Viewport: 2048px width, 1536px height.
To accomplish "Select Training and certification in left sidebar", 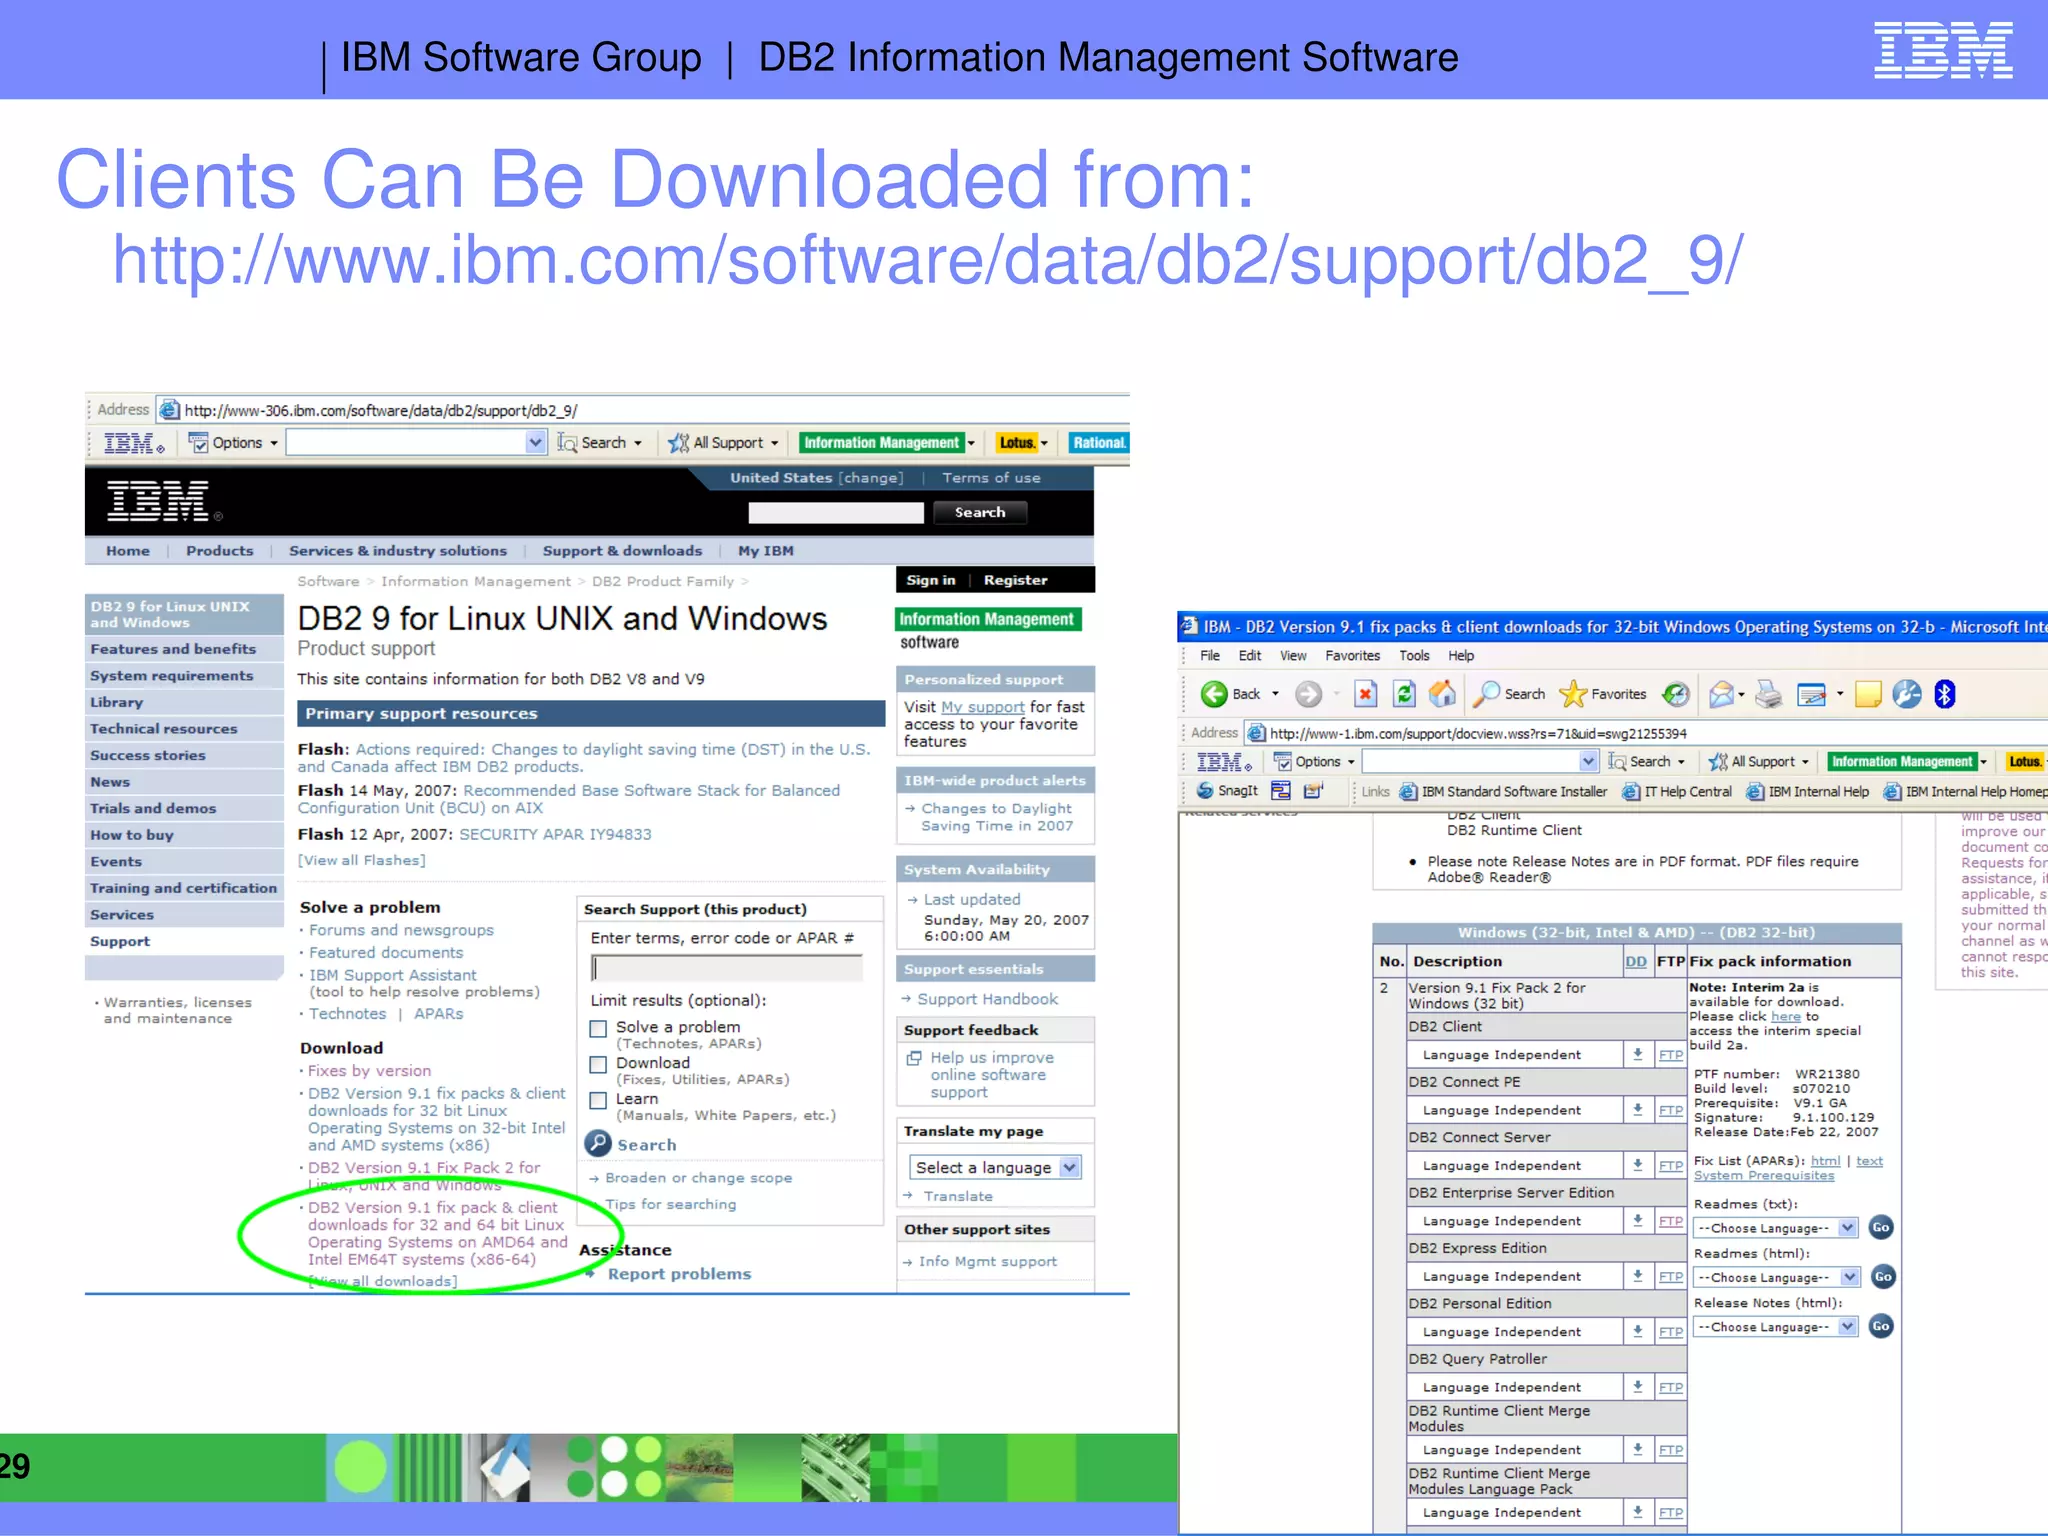I will 183,888.
